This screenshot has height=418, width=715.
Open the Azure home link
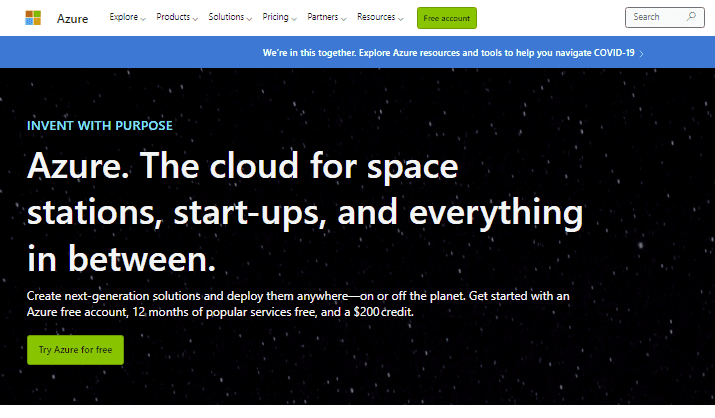[72, 19]
